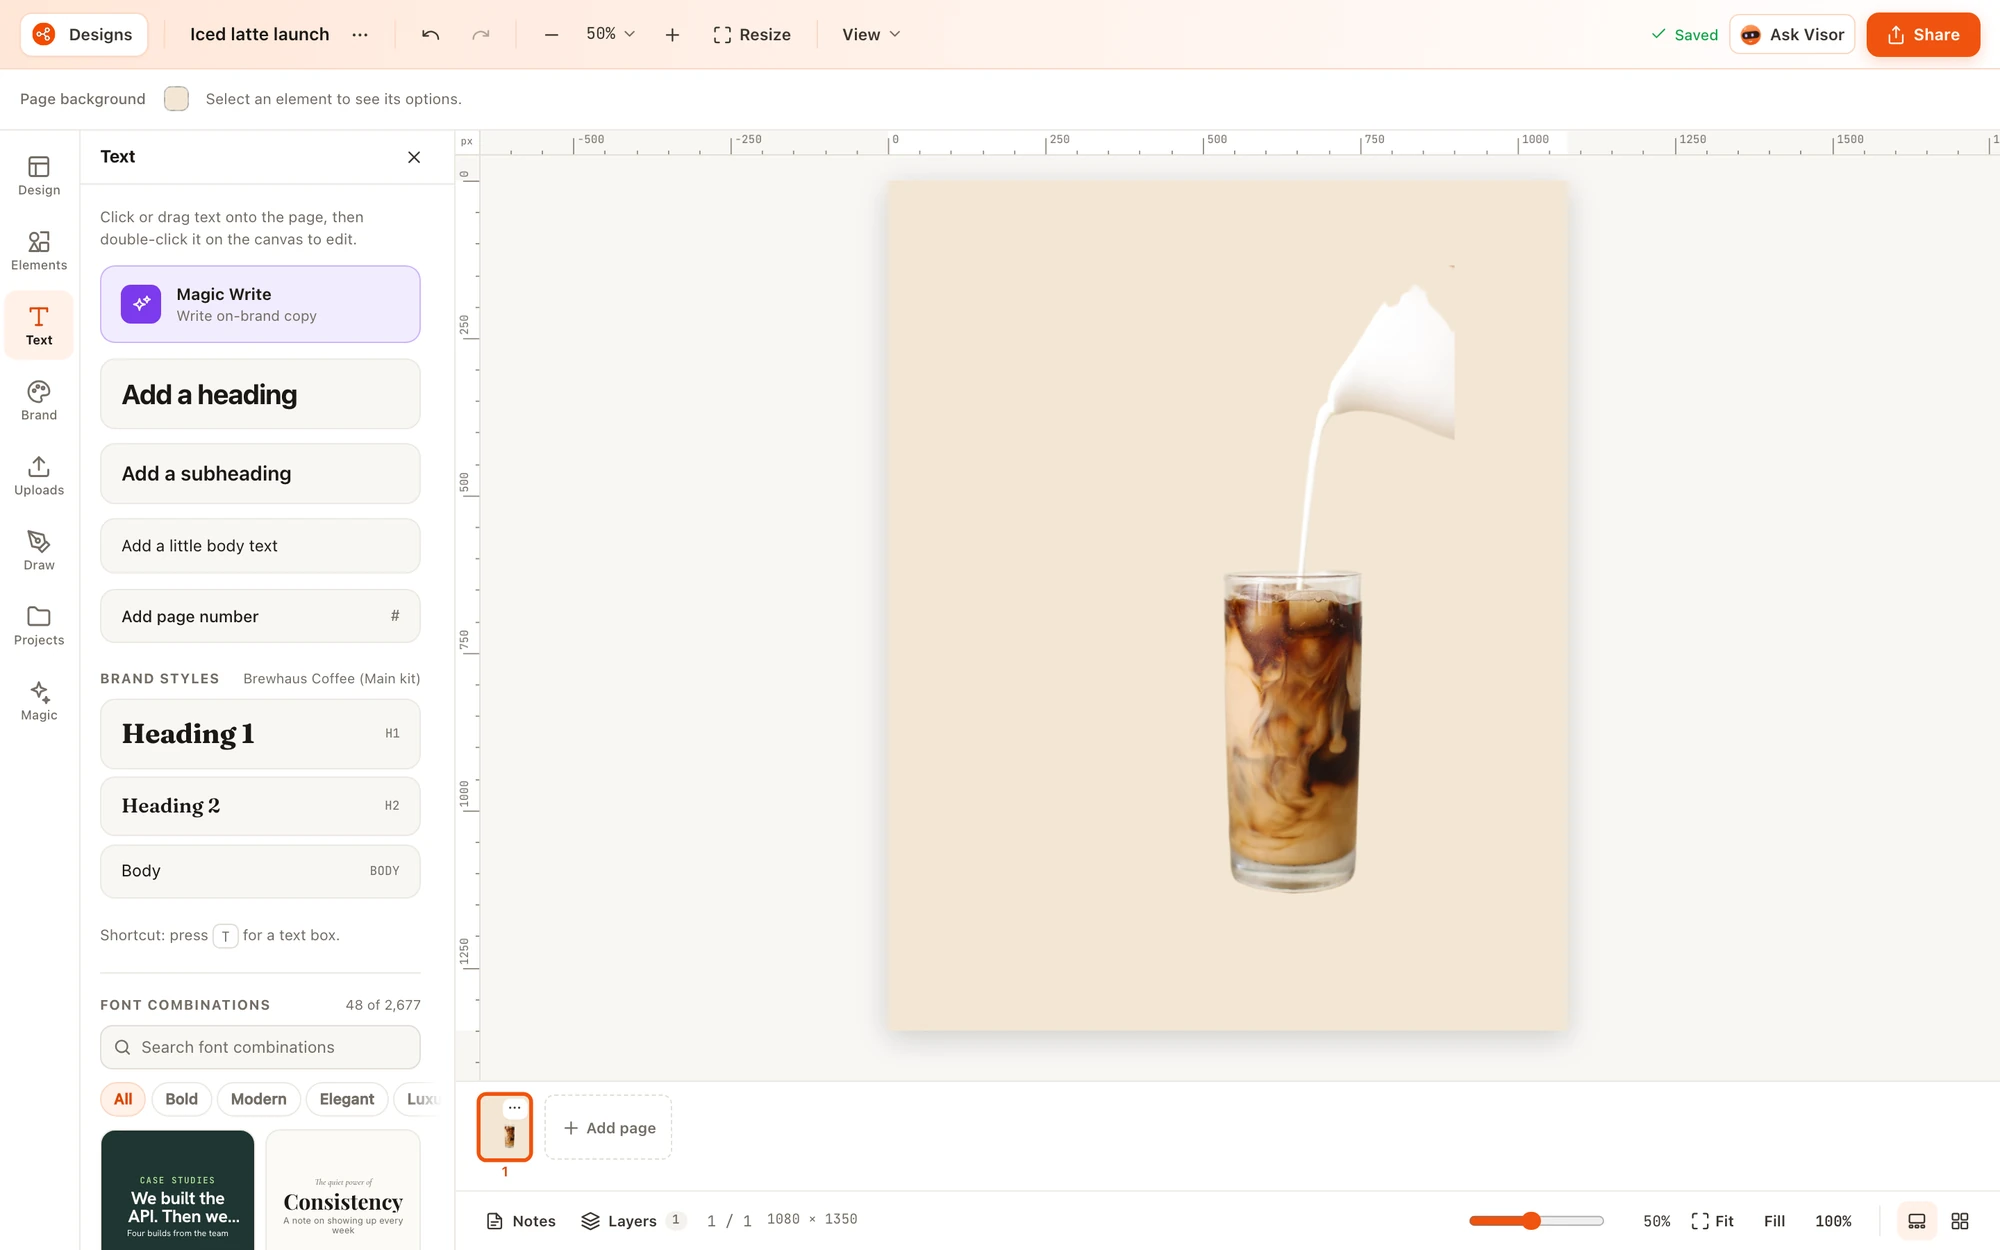Switch to grid view of pages
Screen dimensions: 2000x1250
click(x=1960, y=1221)
